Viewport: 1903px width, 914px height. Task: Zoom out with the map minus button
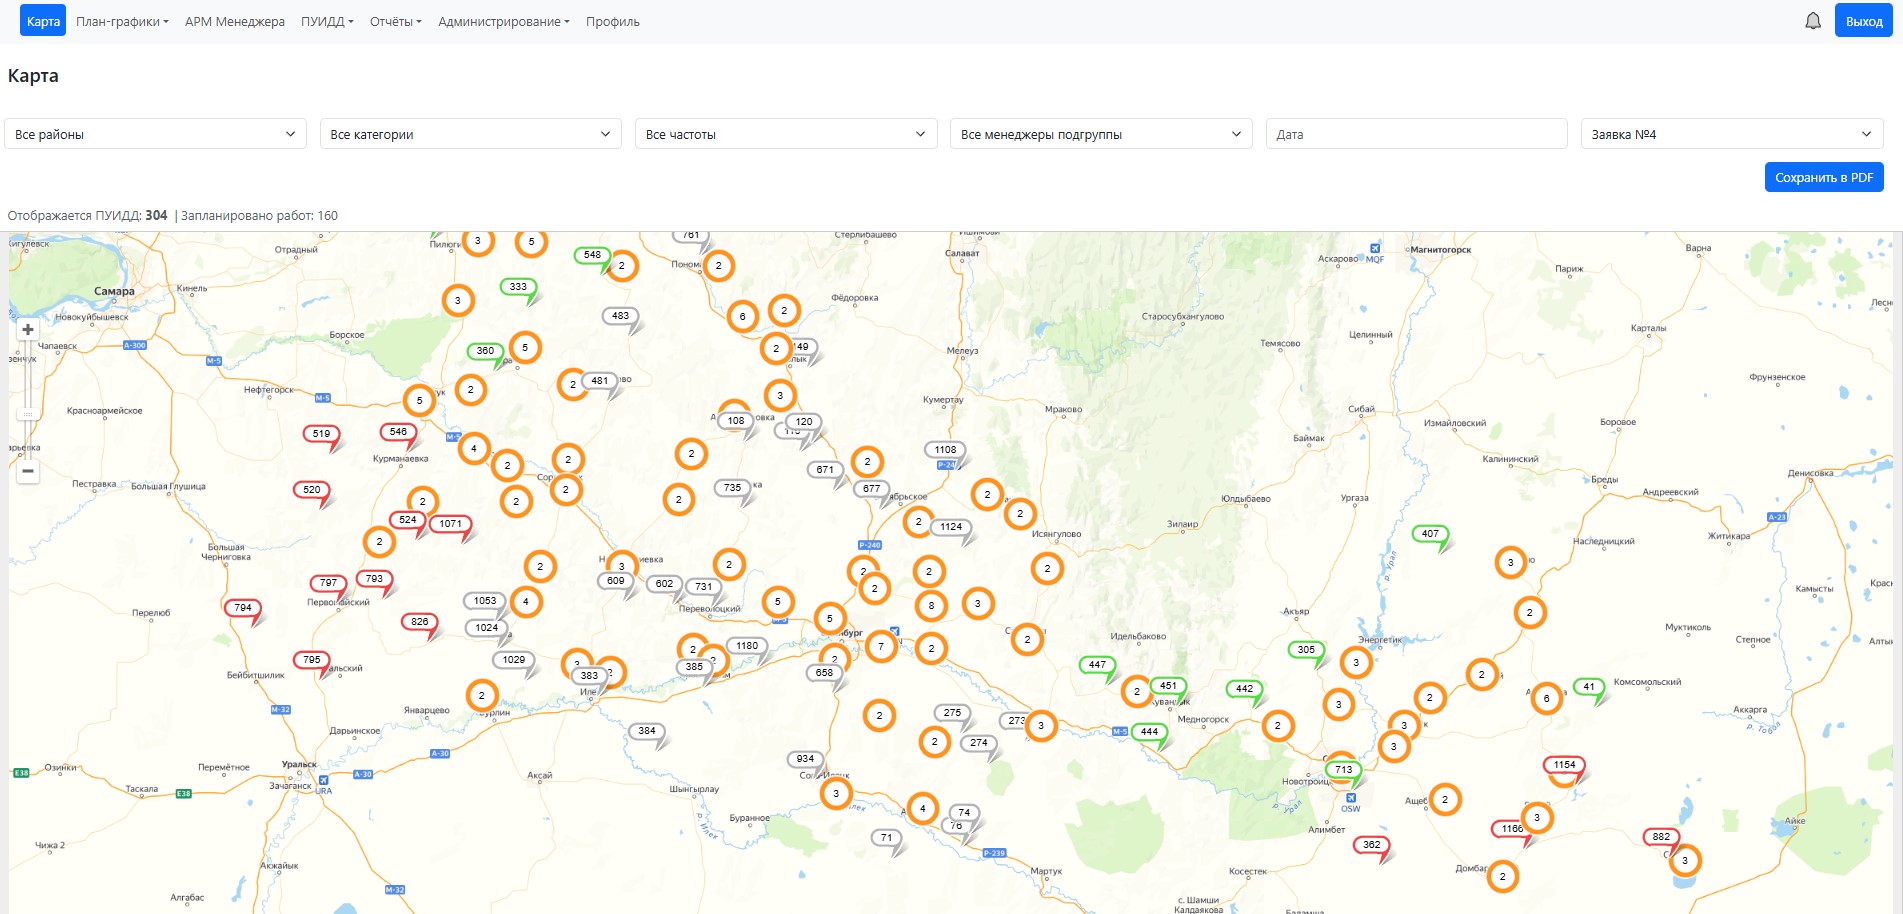point(28,471)
